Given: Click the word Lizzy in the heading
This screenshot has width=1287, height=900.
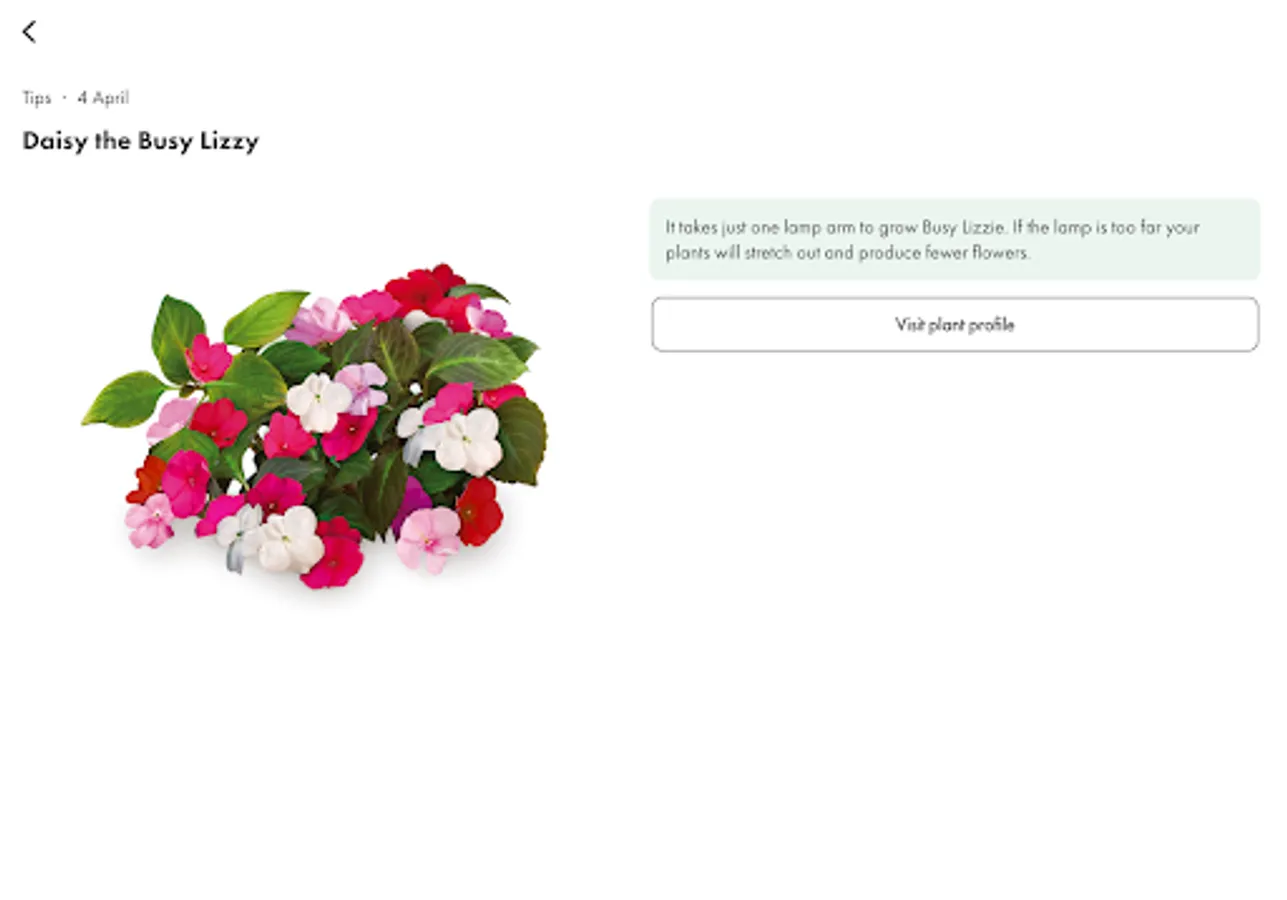Looking at the screenshot, I should point(229,141).
